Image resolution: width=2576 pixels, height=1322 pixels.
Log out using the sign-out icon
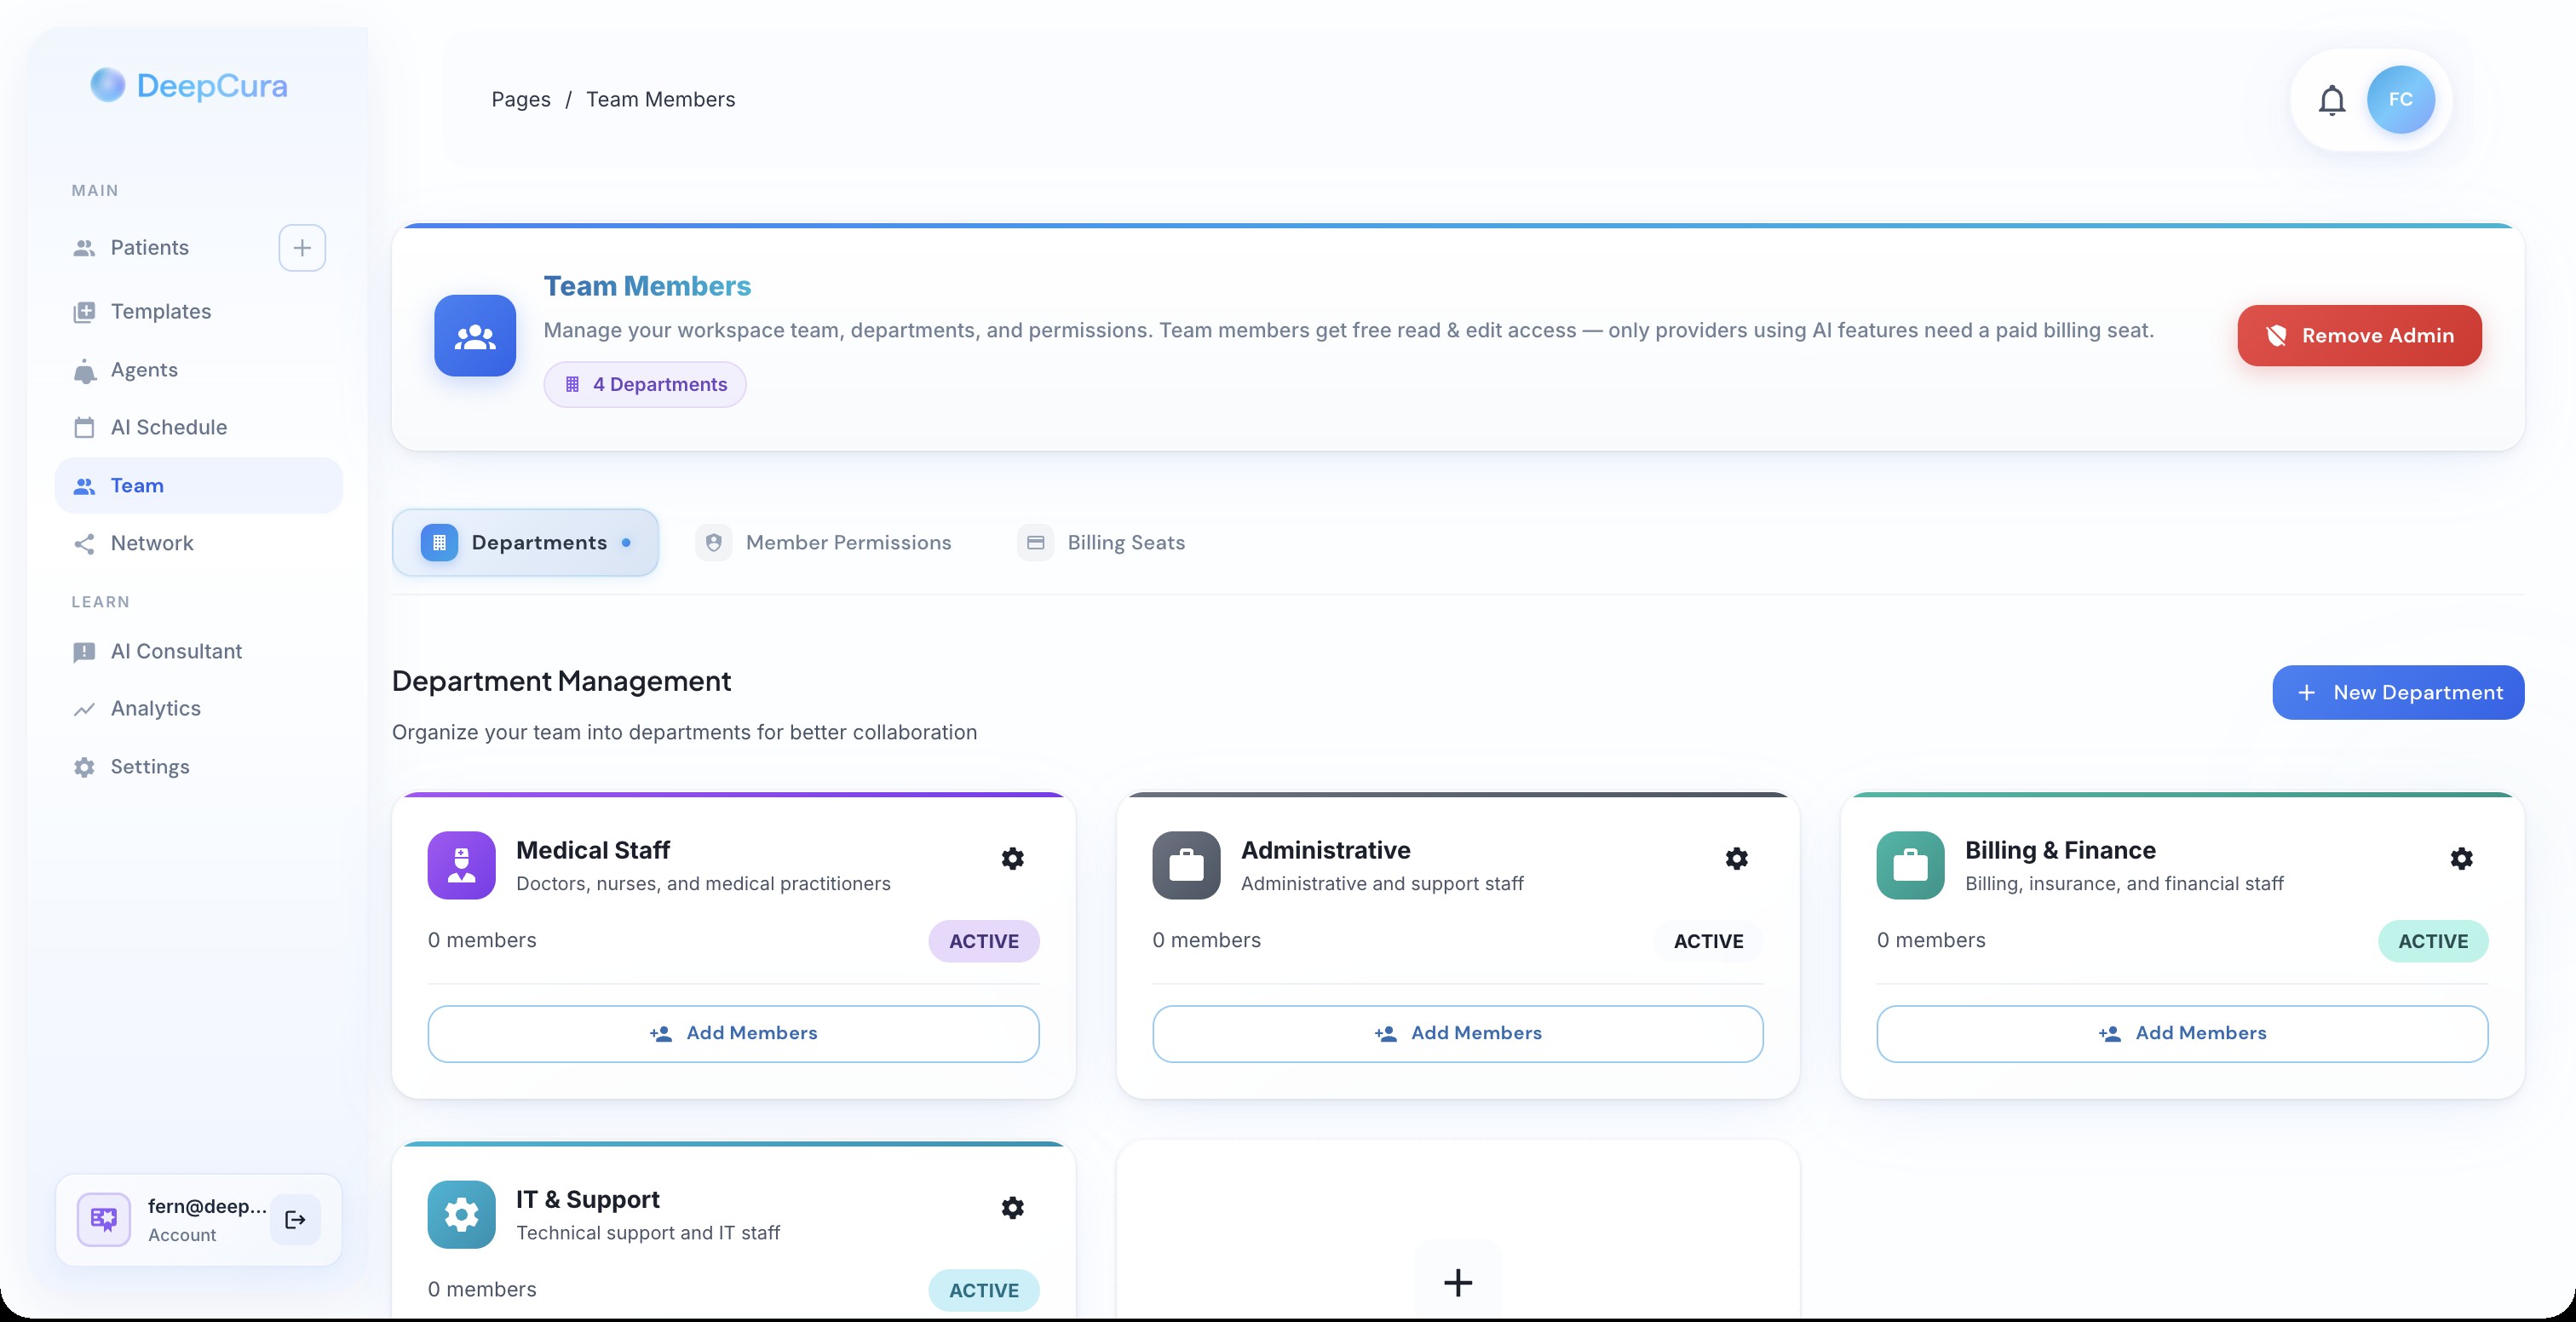(295, 1220)
